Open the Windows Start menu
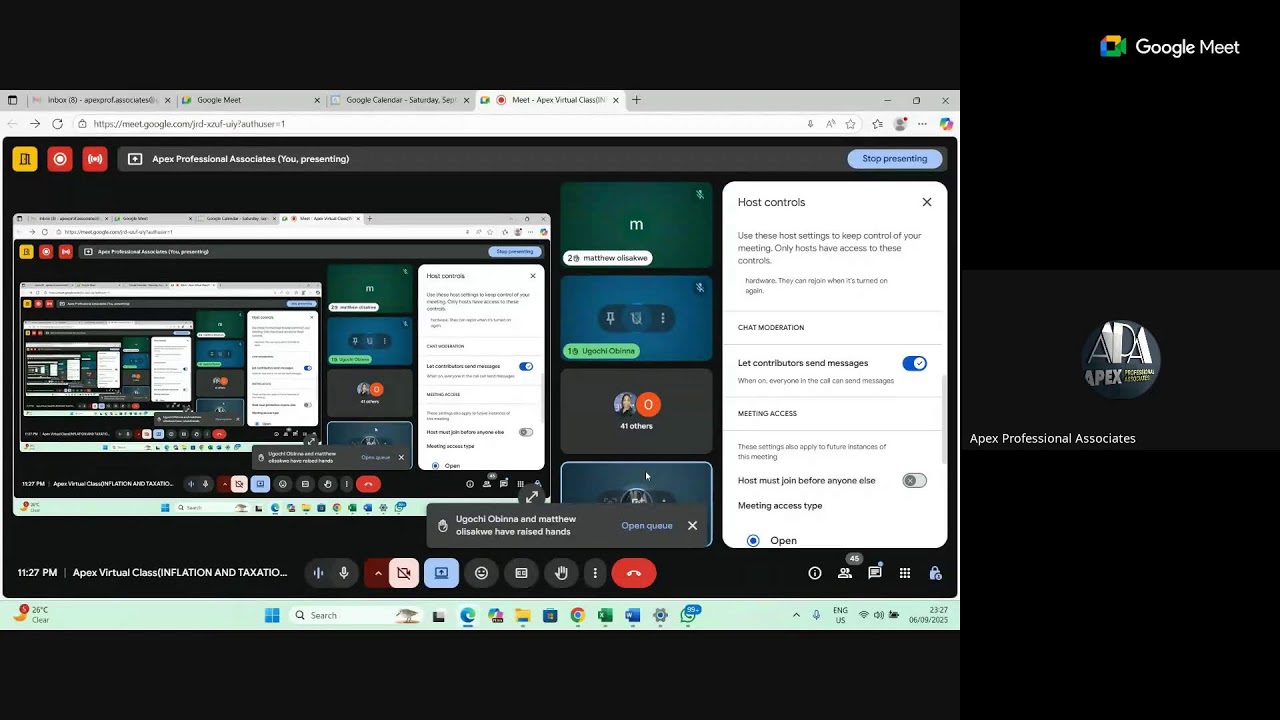Screen dimensions: 1280x720 272,615
